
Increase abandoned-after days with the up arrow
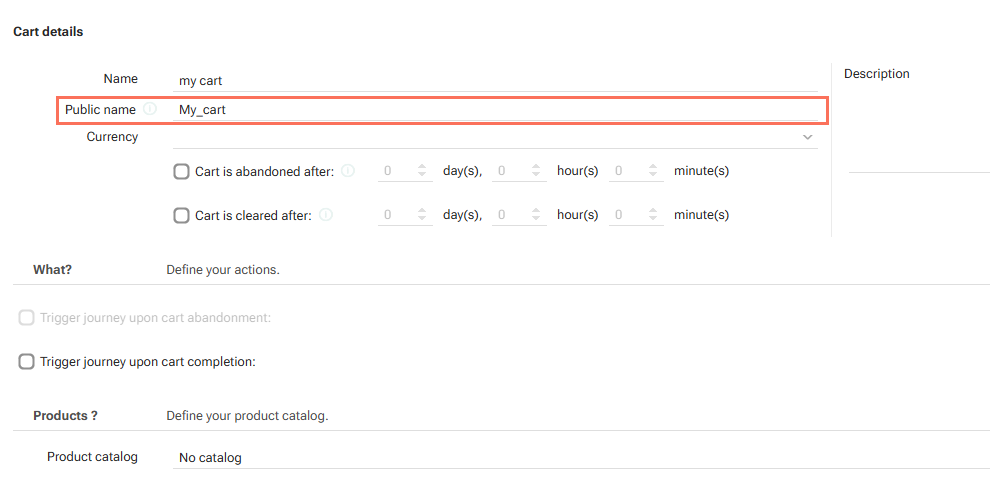coord(422,167)
